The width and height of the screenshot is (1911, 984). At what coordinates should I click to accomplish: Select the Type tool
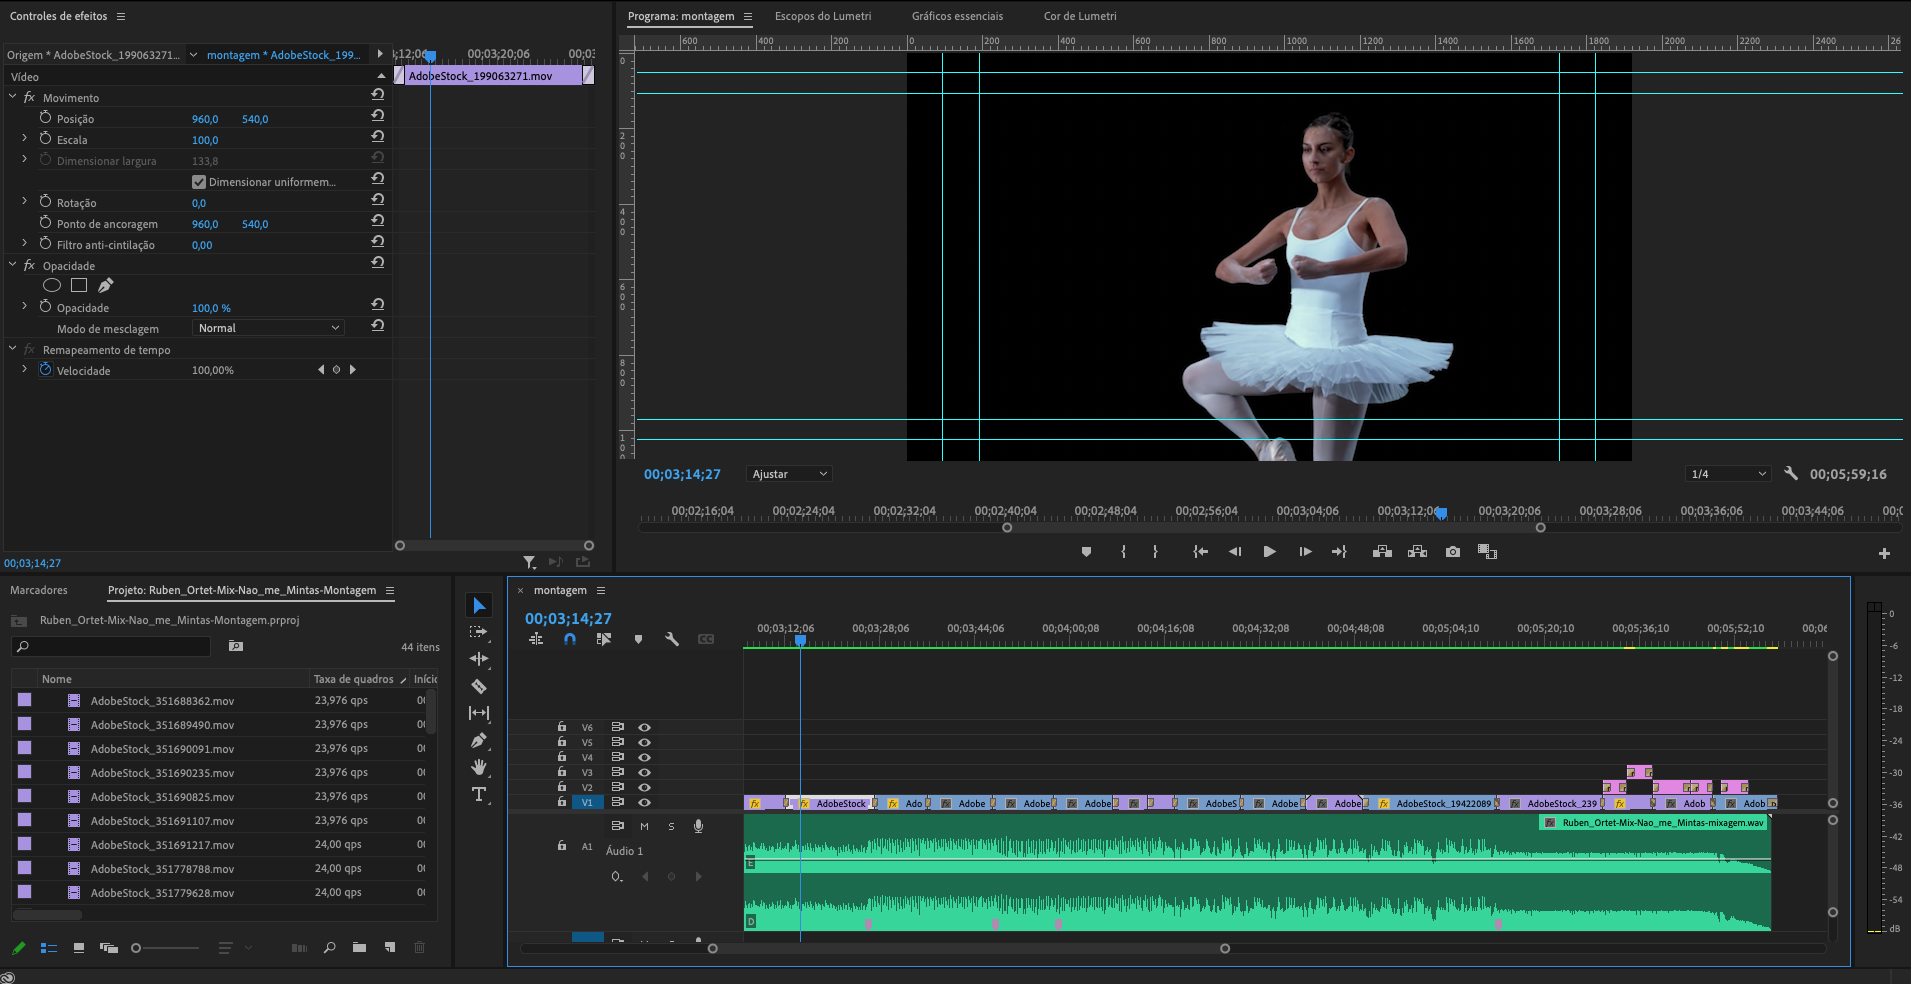click(x=479, y=794)
